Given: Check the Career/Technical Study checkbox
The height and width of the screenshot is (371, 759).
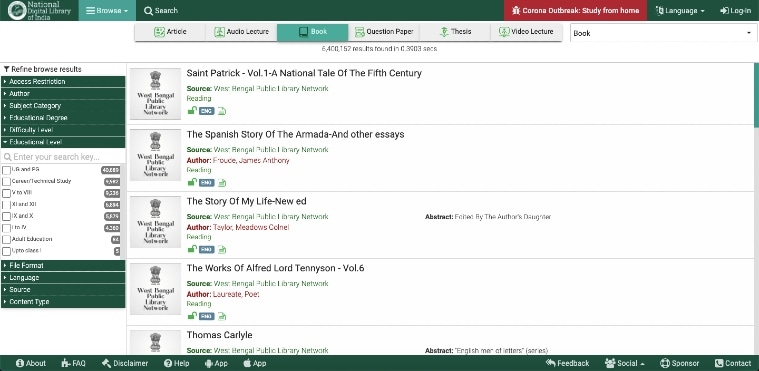Looking at the screenshot, I should [6, 182].
